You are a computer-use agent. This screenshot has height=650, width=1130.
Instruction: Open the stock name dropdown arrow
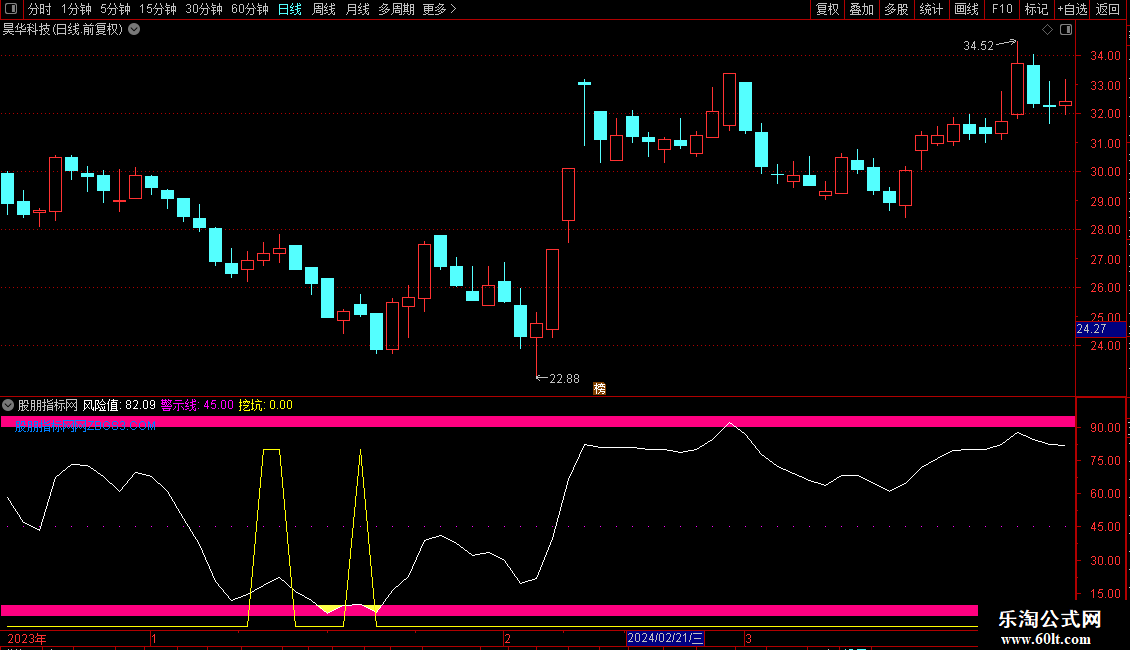[x=134, y=30]
